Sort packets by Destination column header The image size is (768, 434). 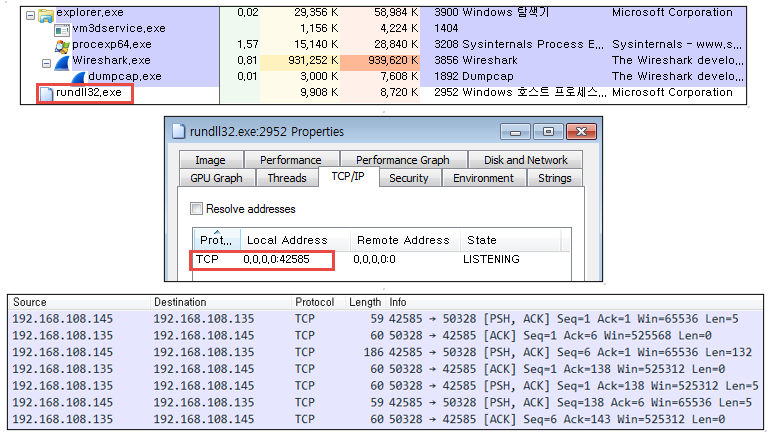click(x=180, y=302)
